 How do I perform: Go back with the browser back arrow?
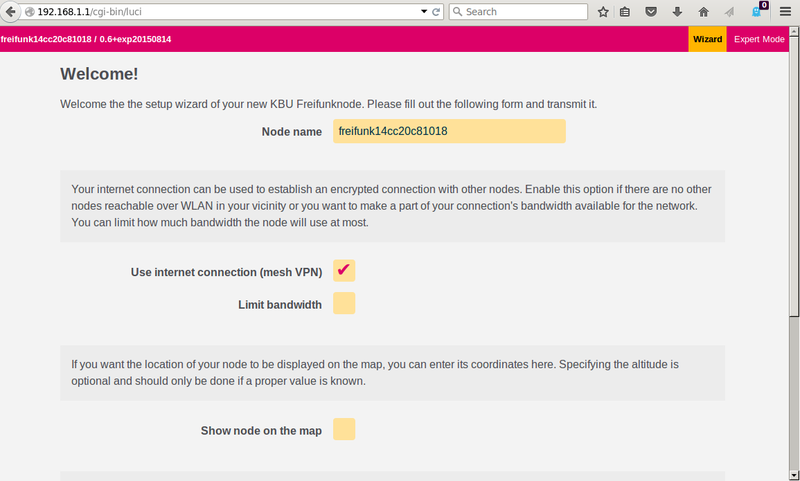click(x=10, y=12)
